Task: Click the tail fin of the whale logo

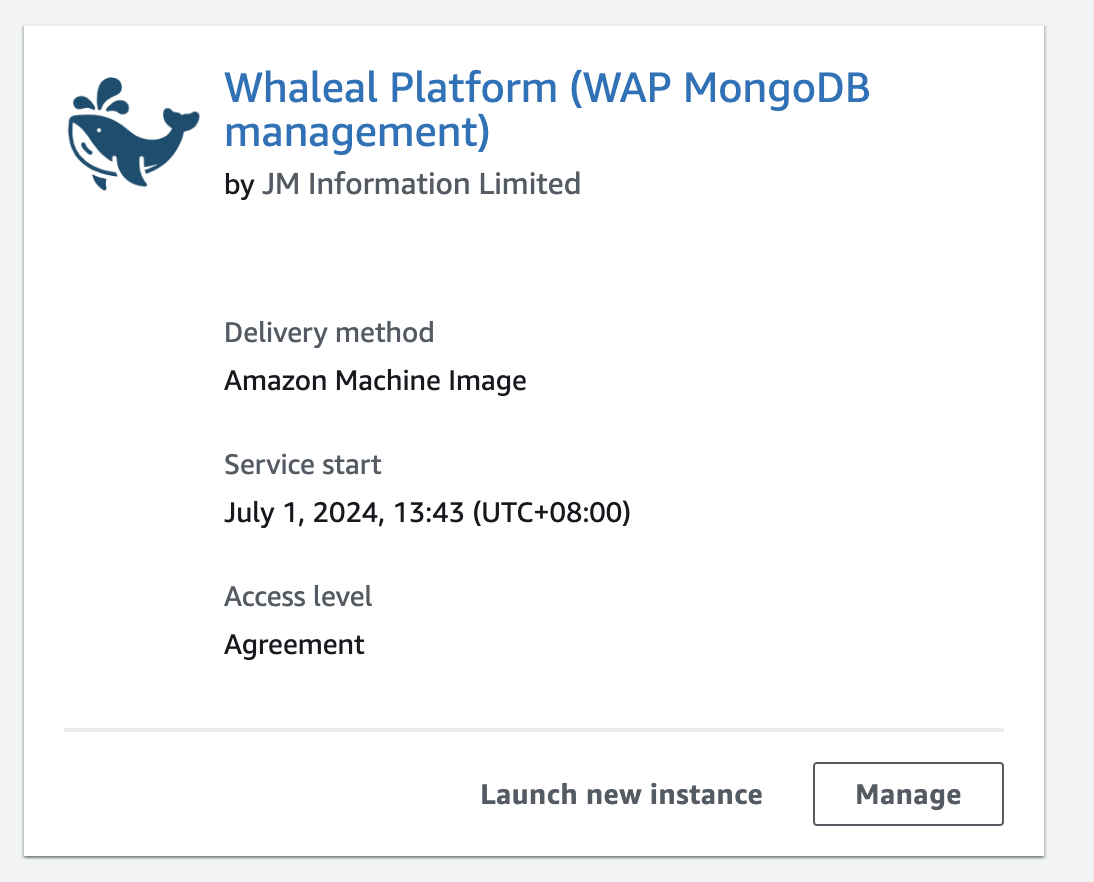Action: (180, 120)
